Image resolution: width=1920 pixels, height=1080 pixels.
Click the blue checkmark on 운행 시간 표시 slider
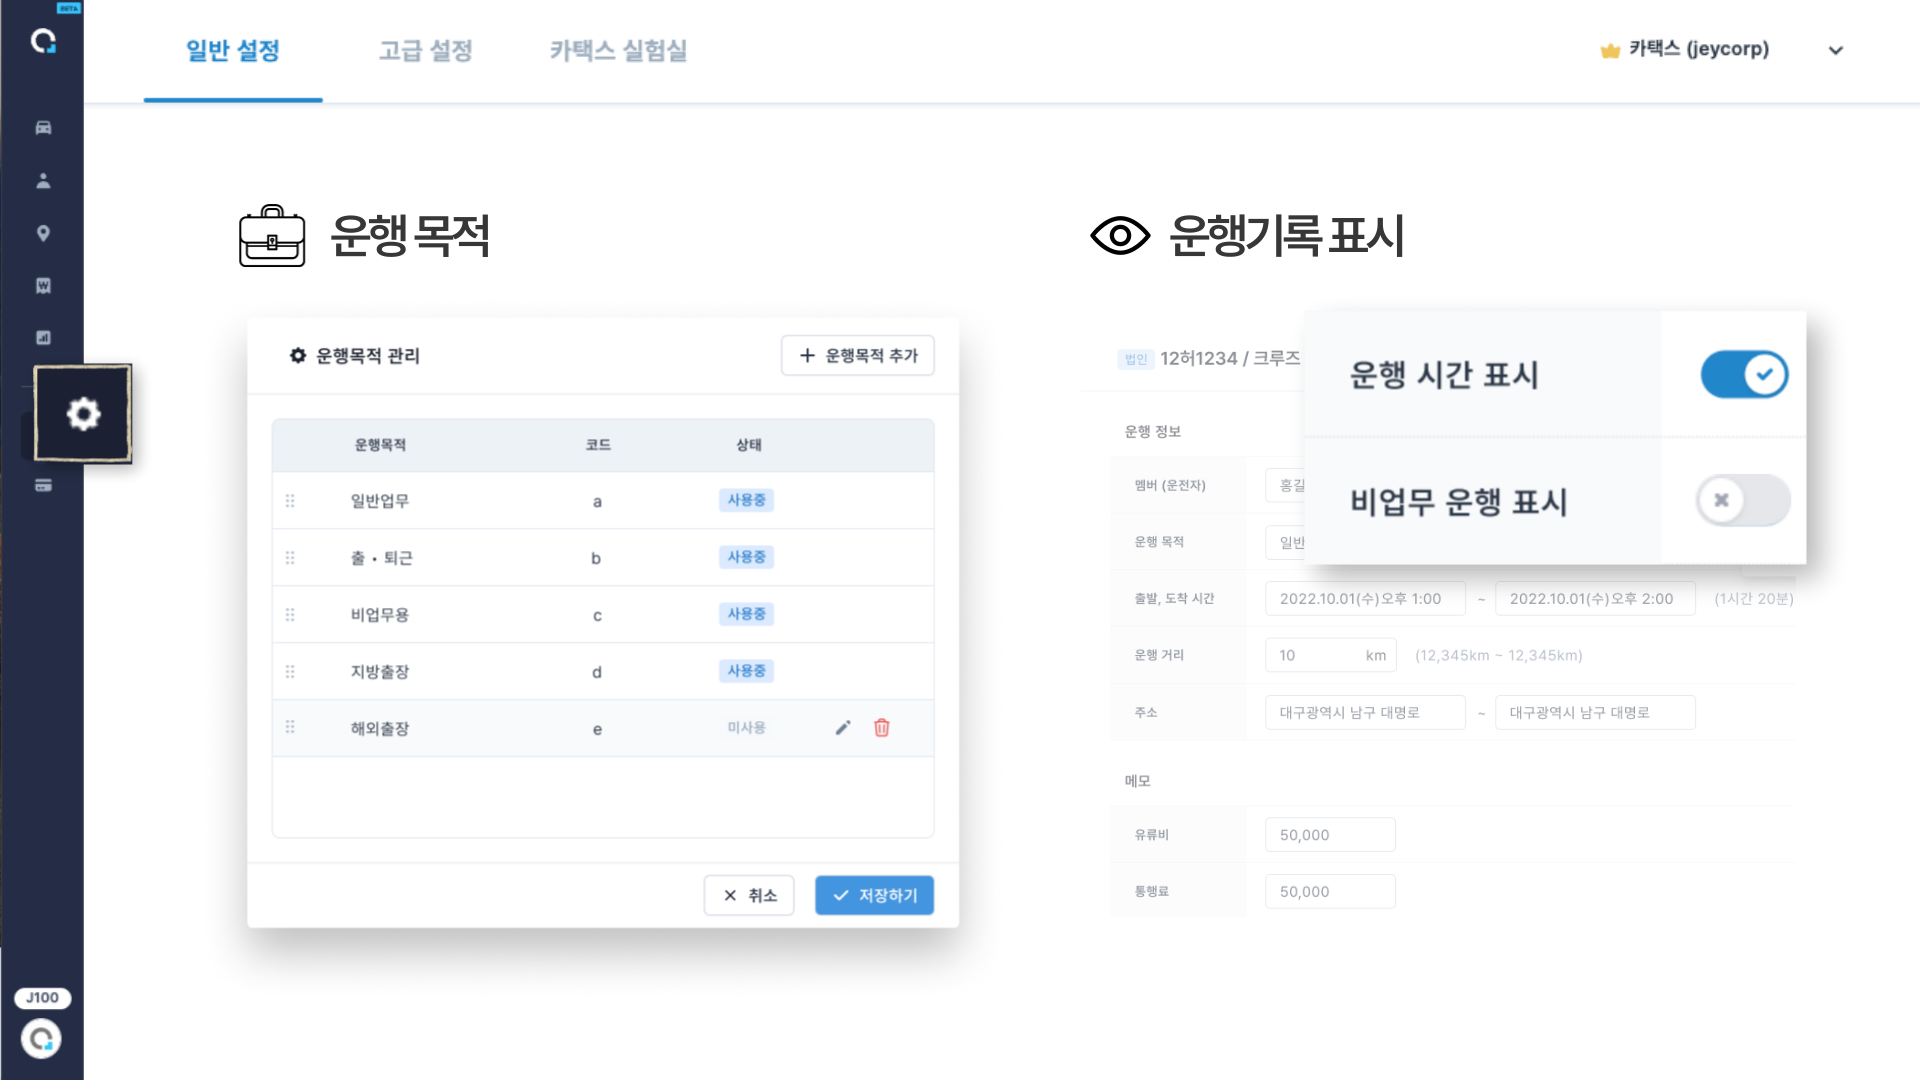point(1763,373)
